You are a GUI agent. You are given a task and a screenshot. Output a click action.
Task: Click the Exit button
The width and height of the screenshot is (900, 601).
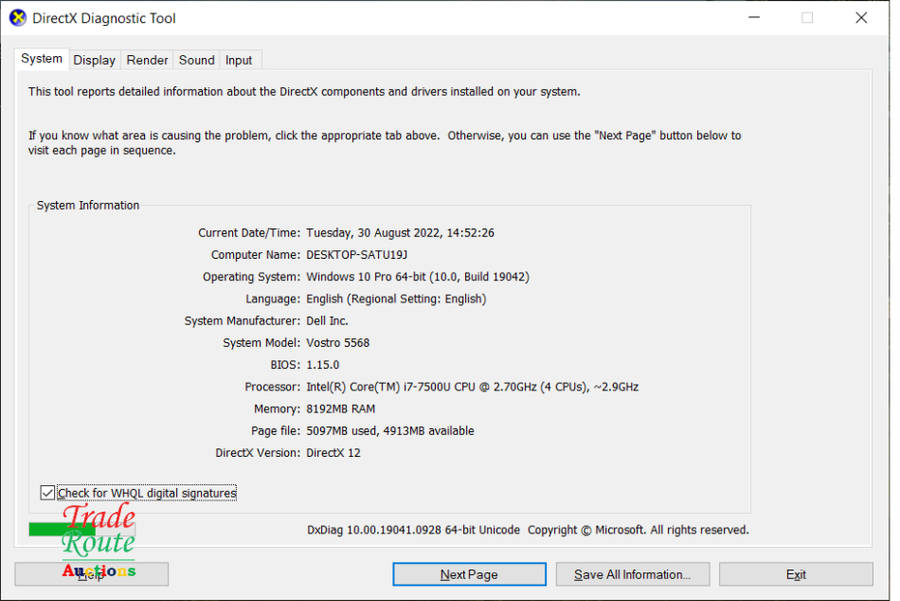click(x=795, y=574)
